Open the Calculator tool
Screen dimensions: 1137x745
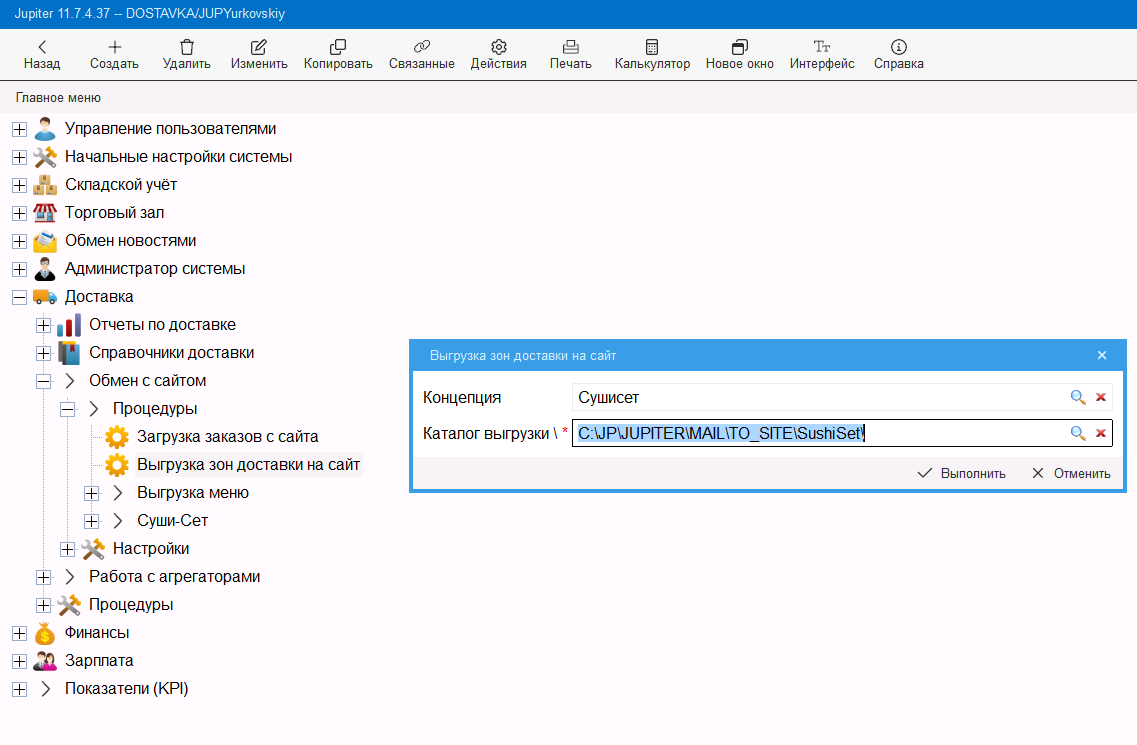click(652, 47)
